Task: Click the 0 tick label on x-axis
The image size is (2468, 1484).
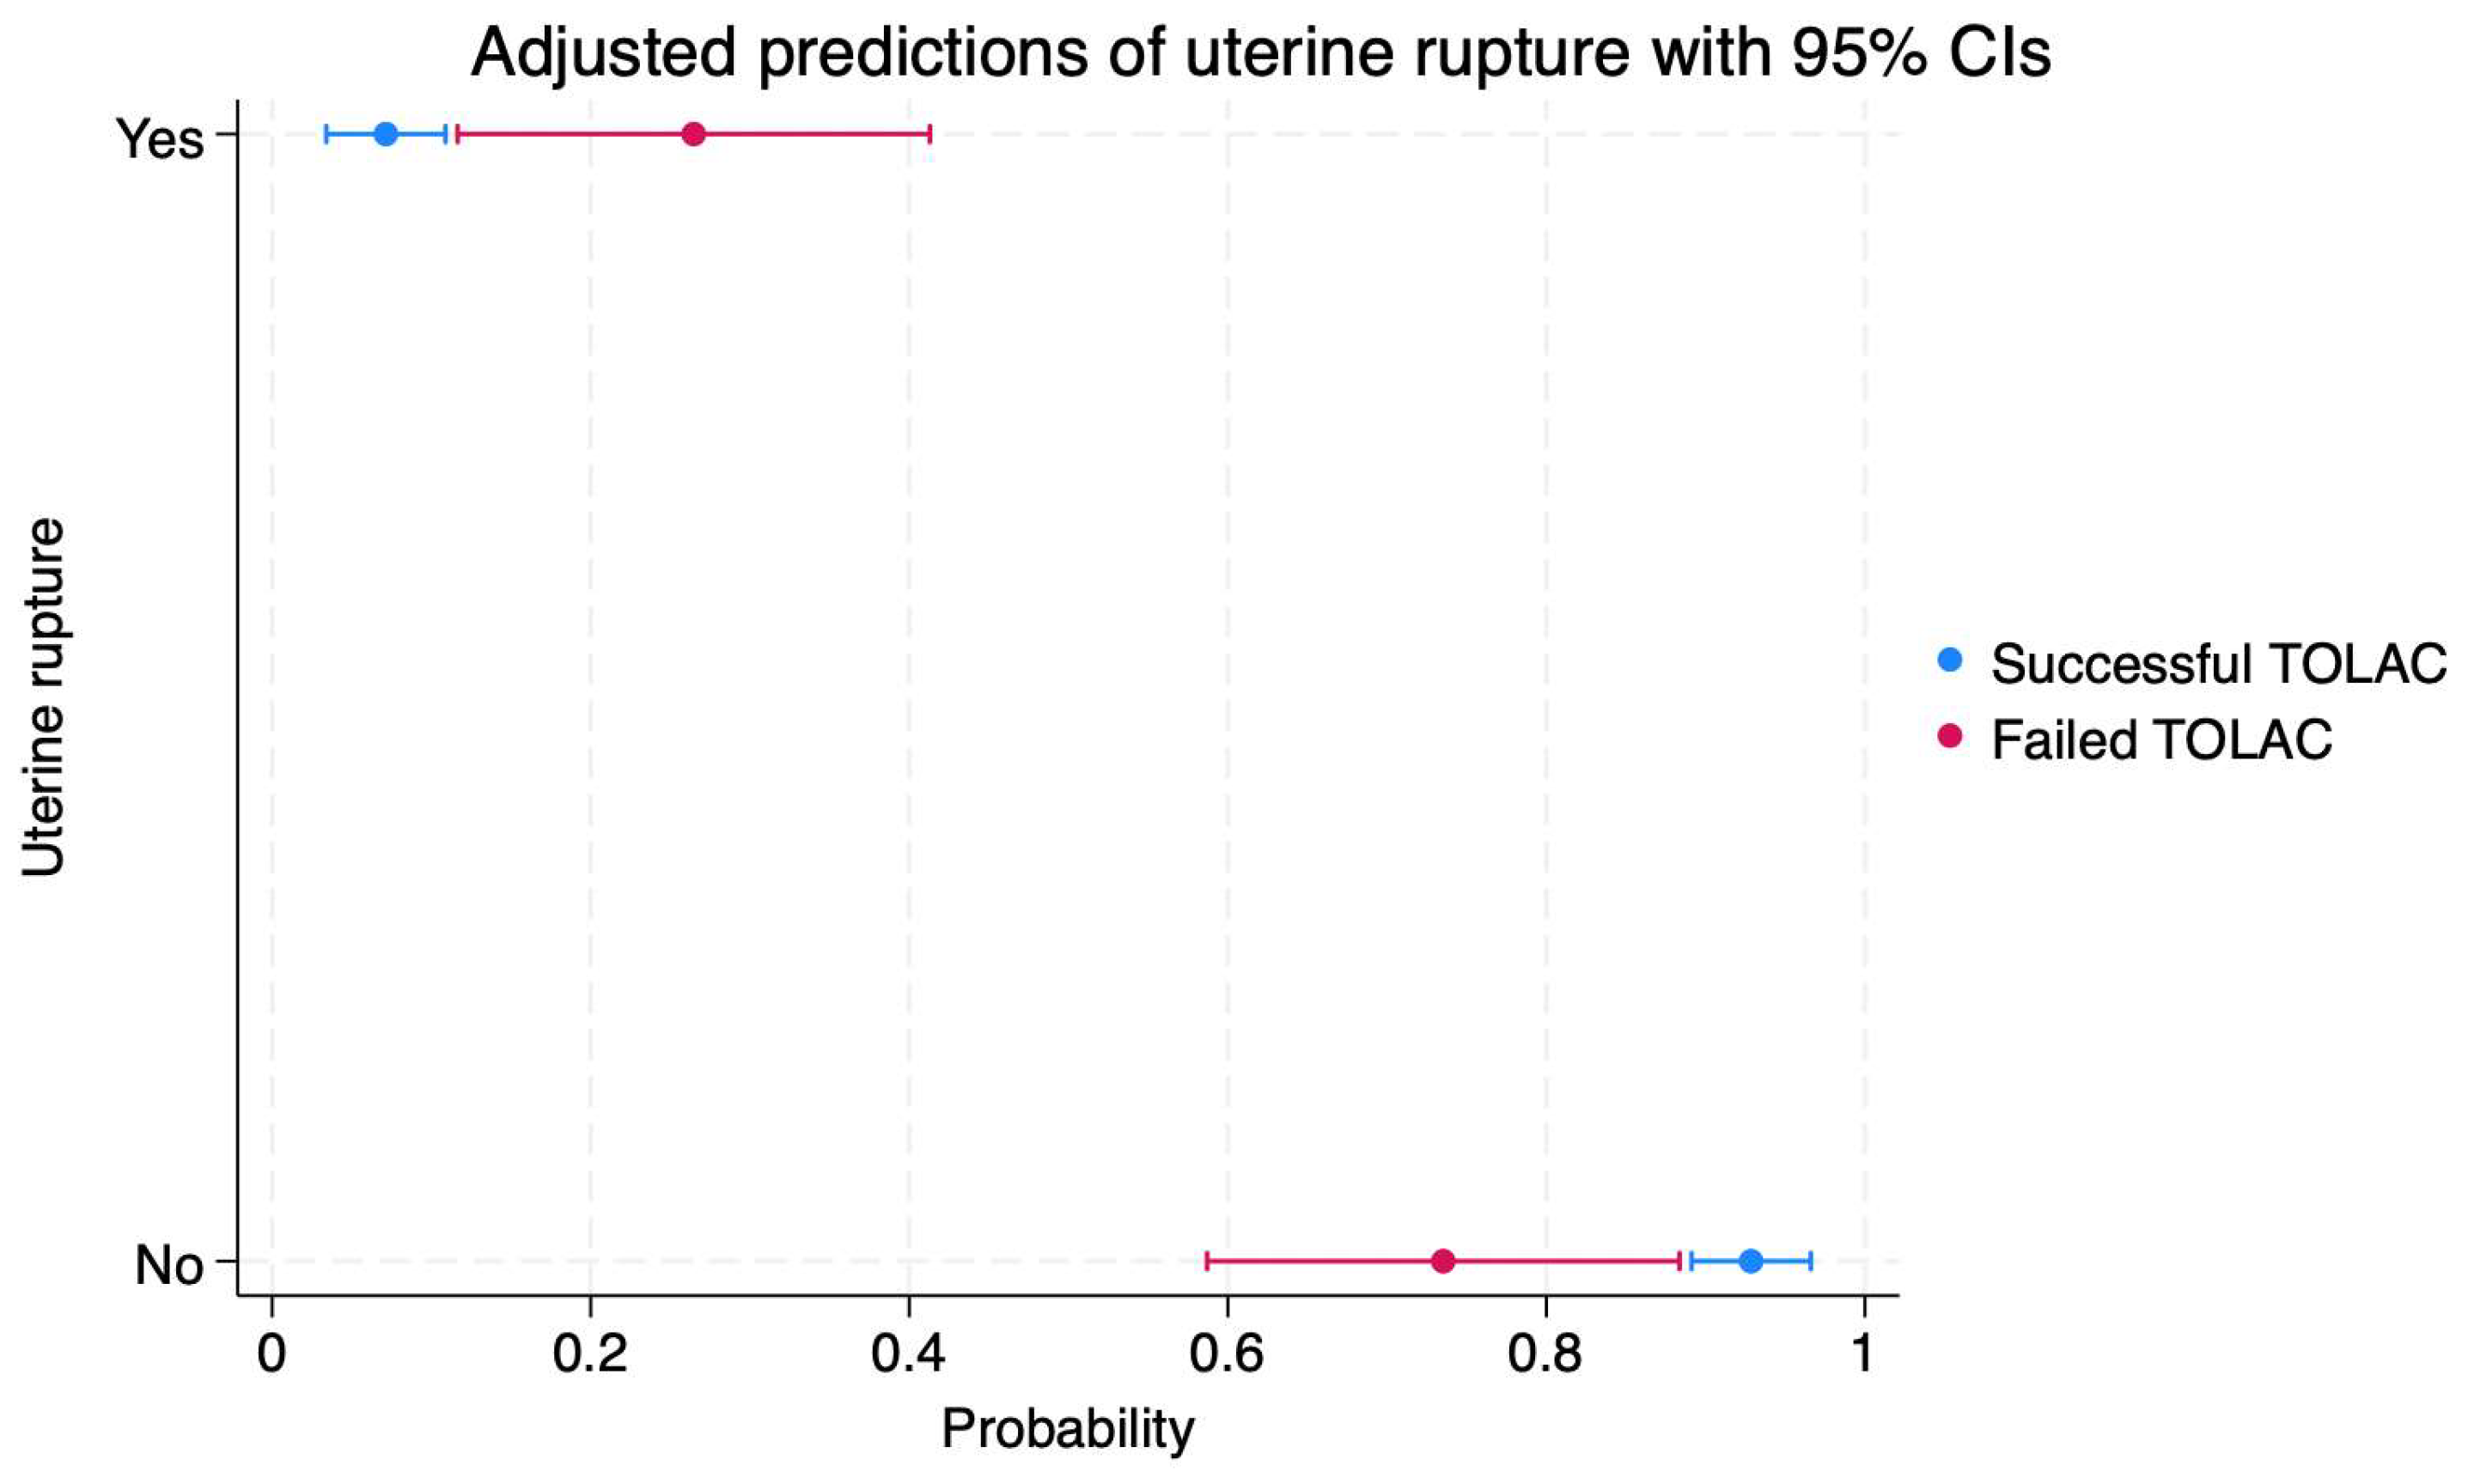Action: [x=272, y=1353]
